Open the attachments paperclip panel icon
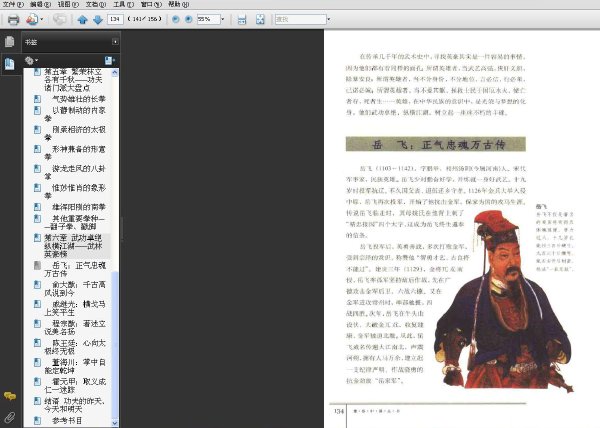 pos(10,417)
